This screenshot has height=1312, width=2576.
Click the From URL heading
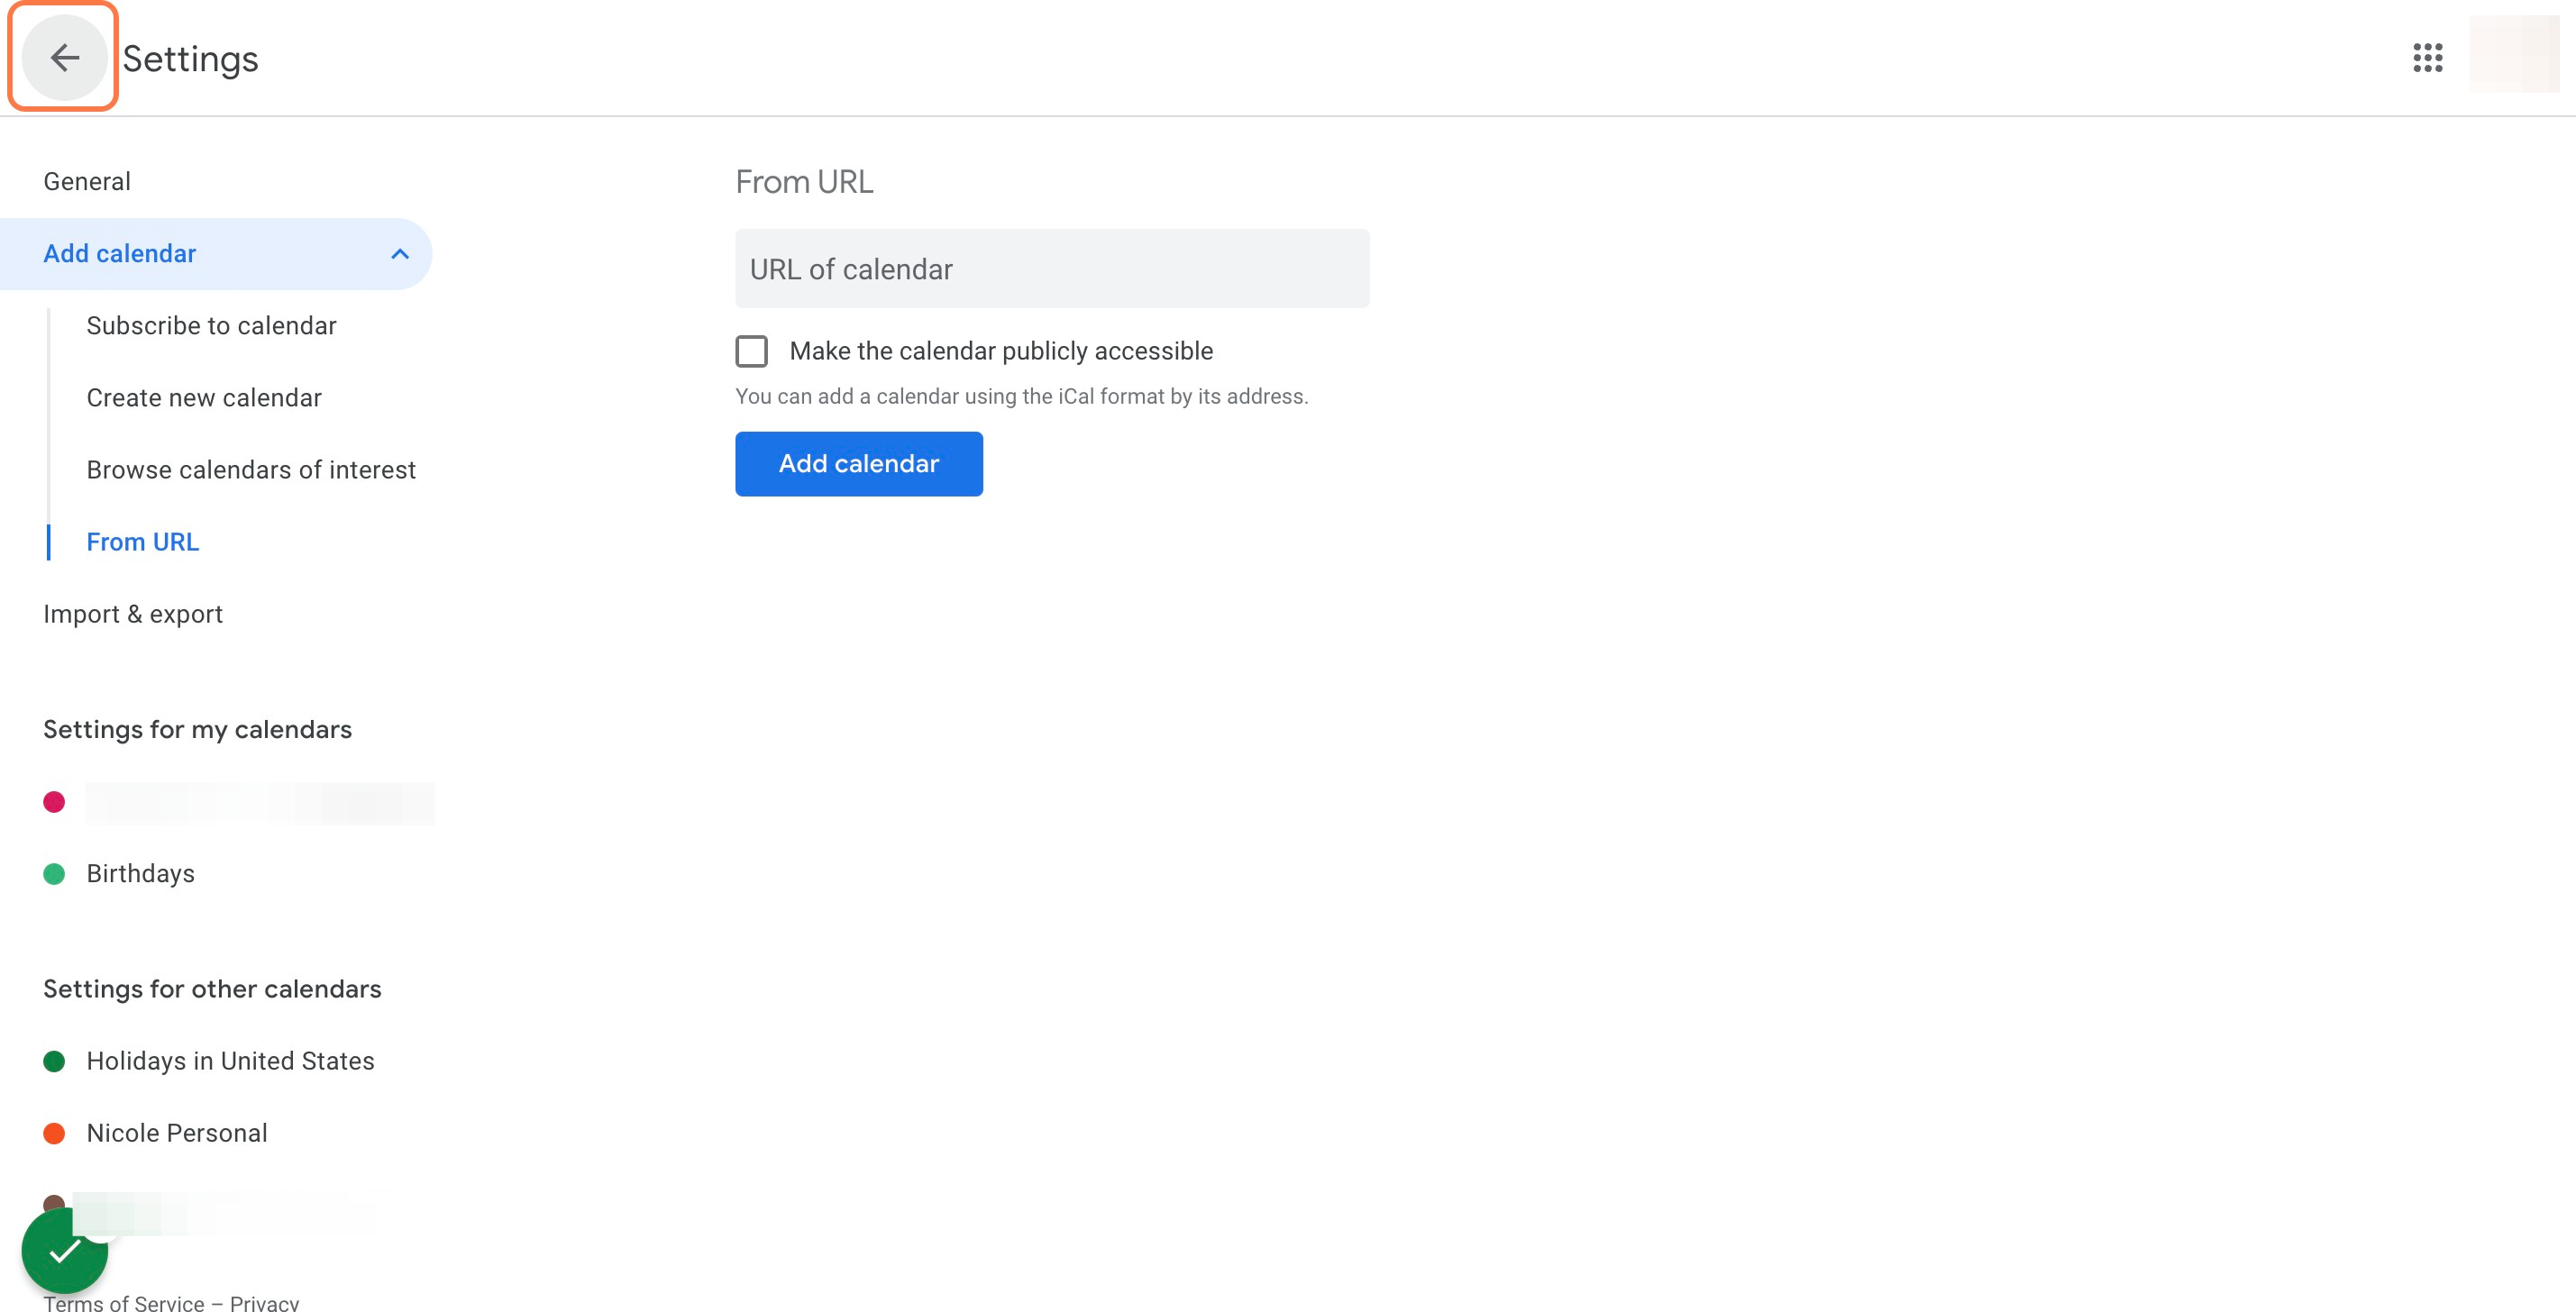[x=805, y=182]
